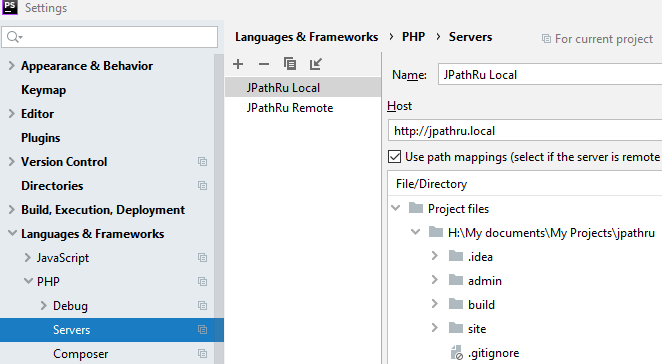Image resolution: width=662 pixels, height=364 pixels.
Task: Click the PhpStorm logo icon in title bar
Action: point(10,7)
